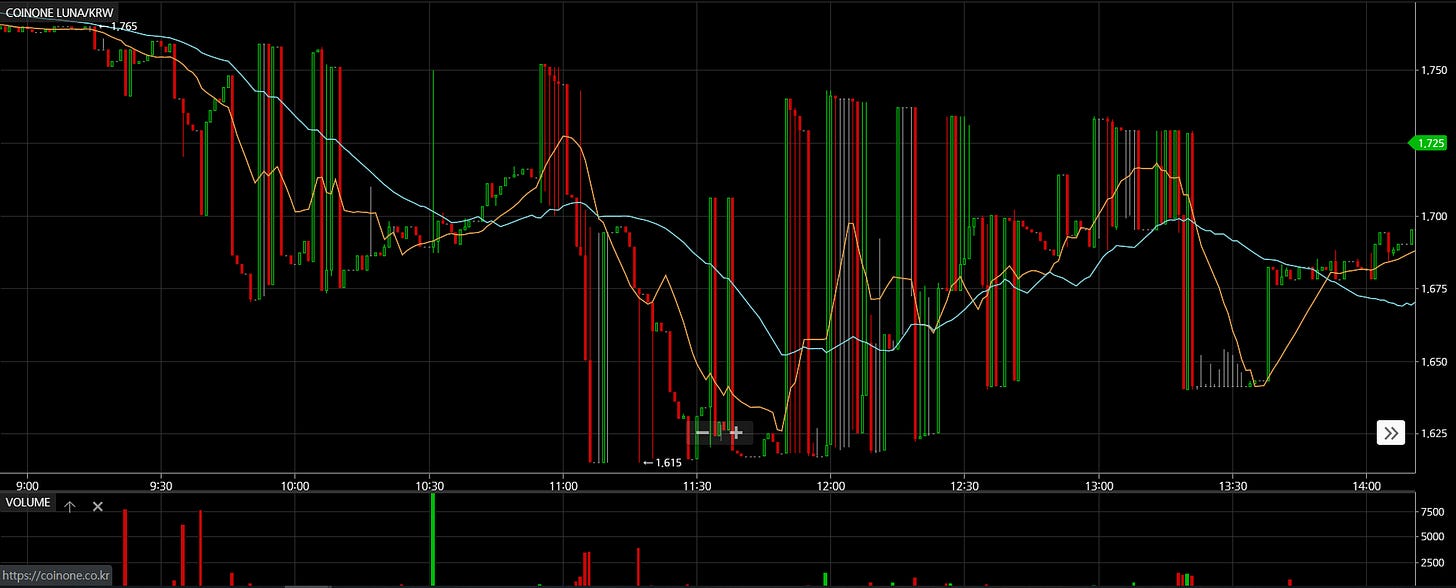This screenshot has height=588, width=1456.
Task: Click the 13:00 time axis label
Action: (1099, 485)
